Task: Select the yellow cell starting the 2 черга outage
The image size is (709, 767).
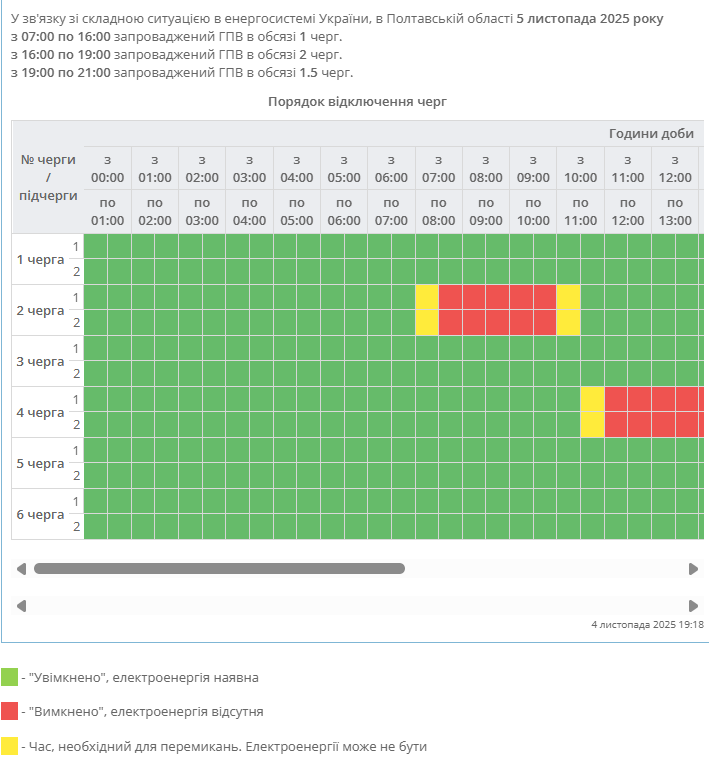Action: click(x=427, y=310)
